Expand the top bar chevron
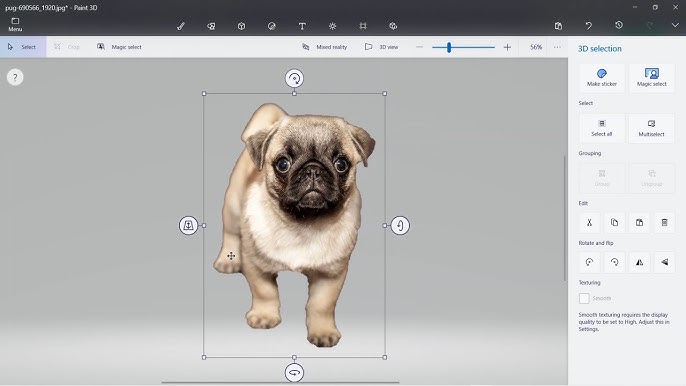This screenshot has height=386, width=686. click(x=675, y=25)
